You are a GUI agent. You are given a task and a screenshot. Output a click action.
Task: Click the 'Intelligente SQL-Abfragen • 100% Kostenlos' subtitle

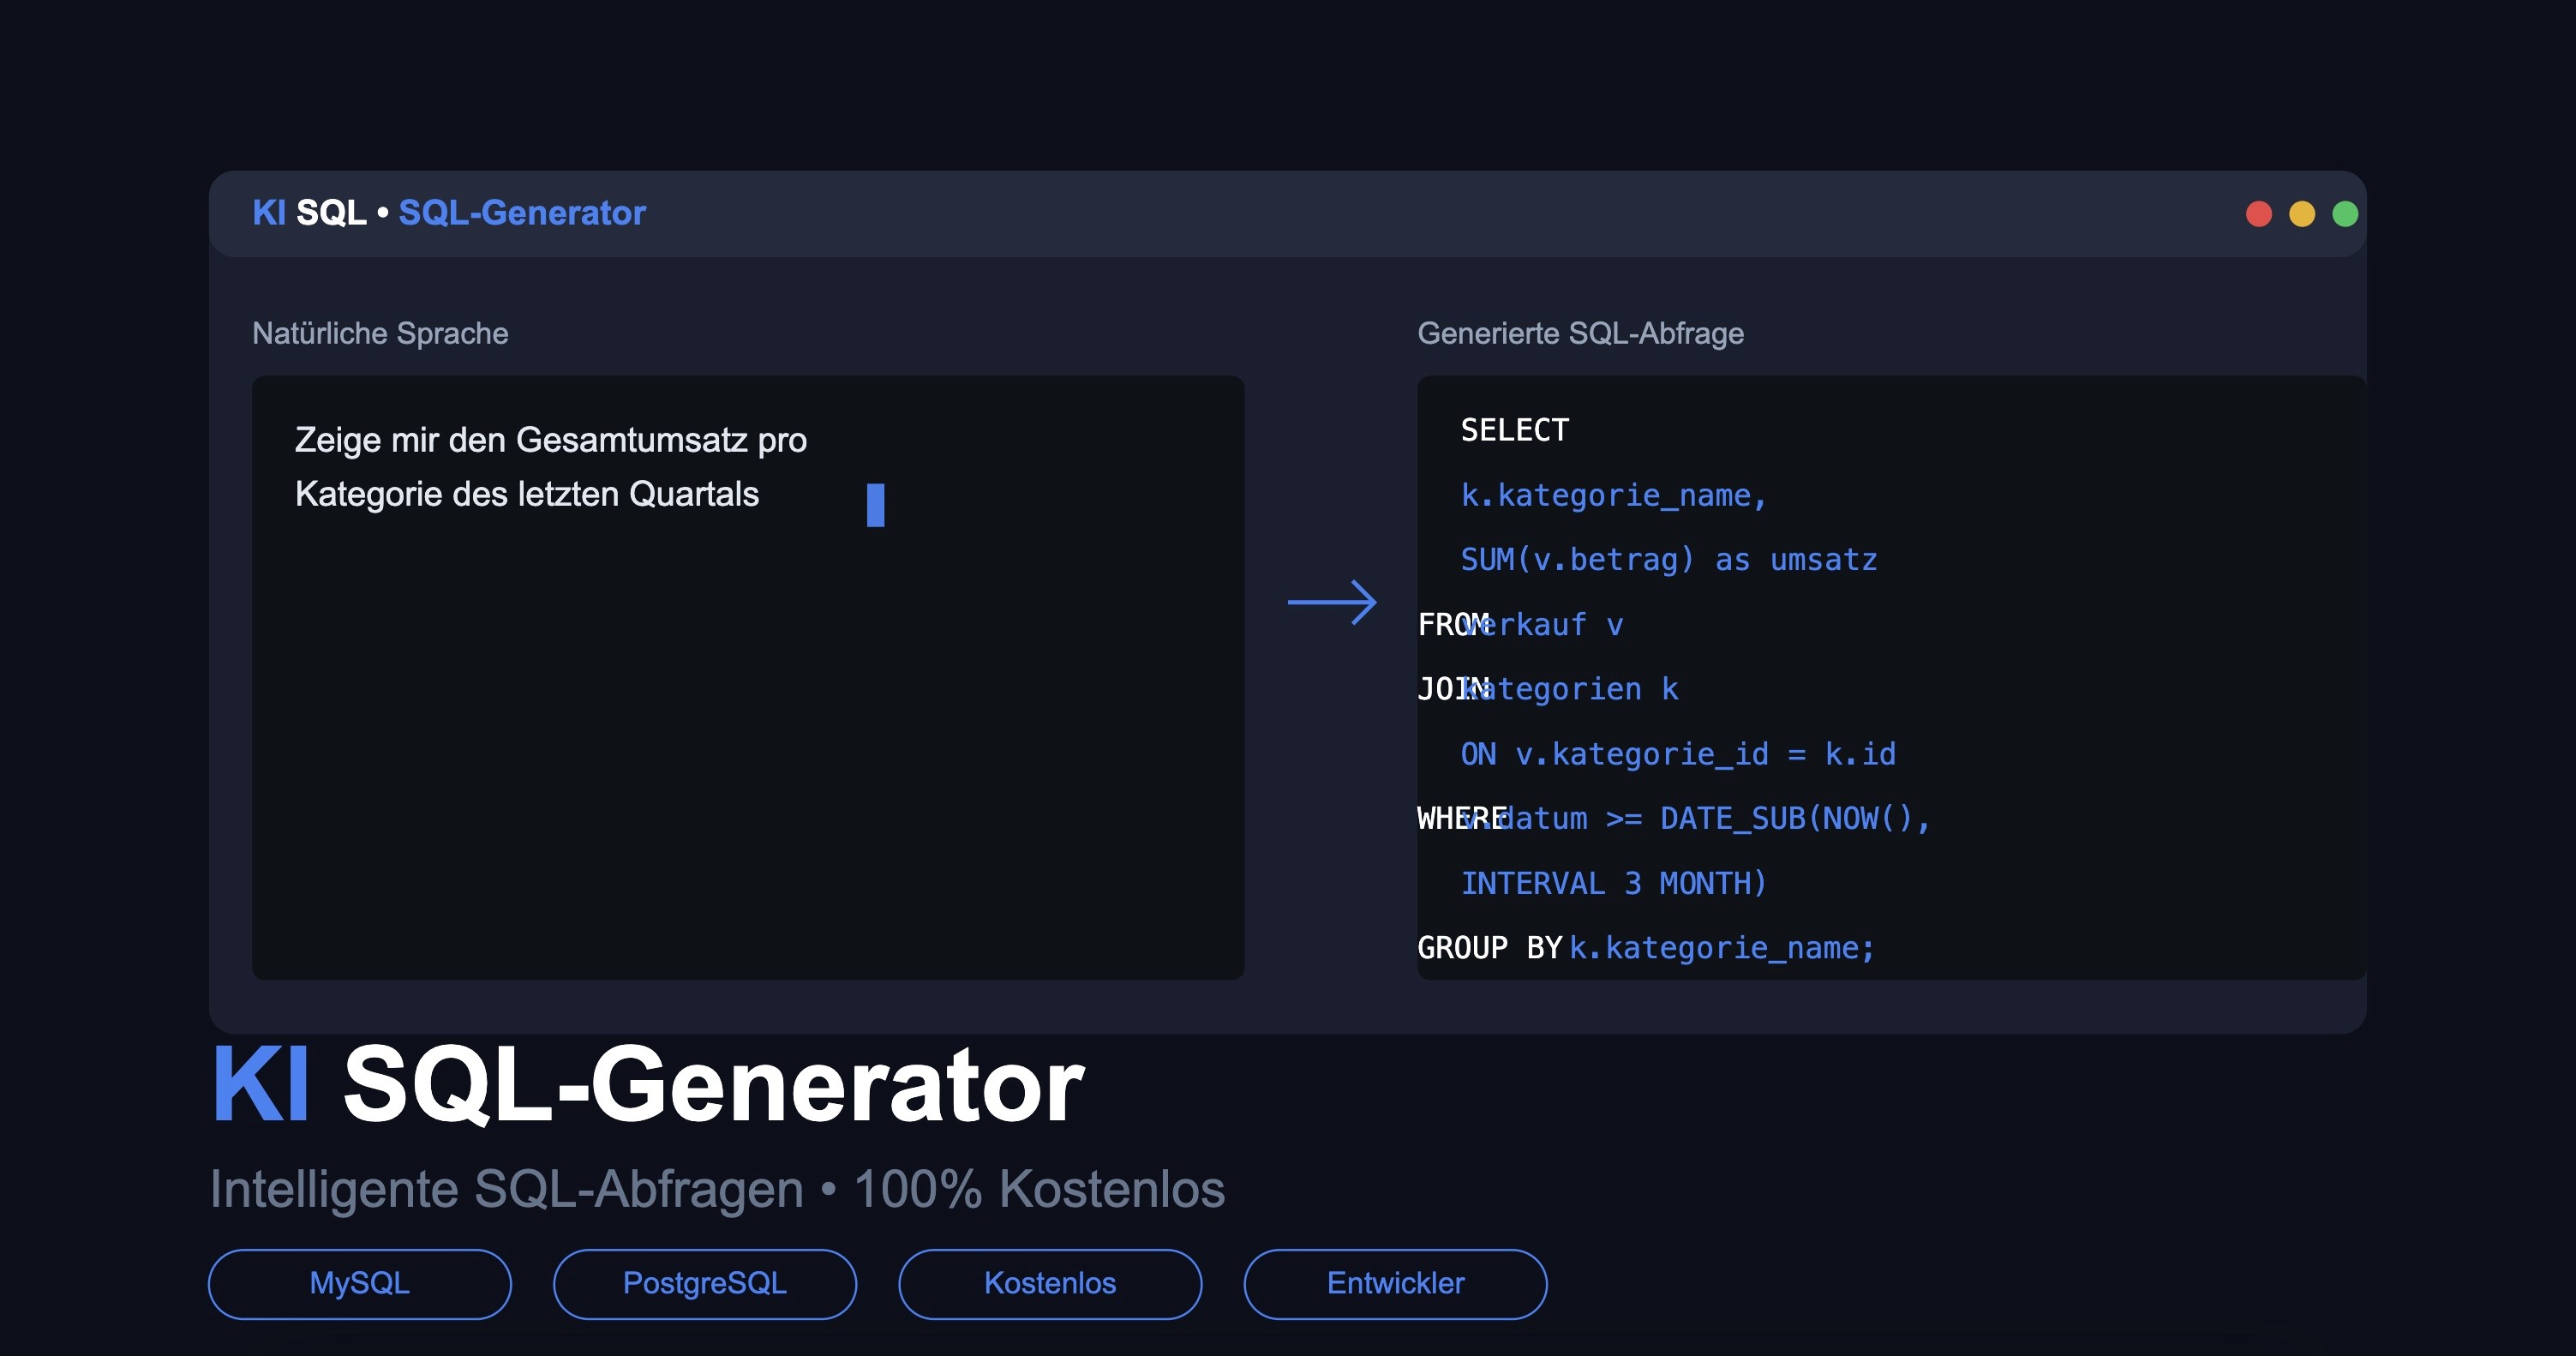(x=717, y=1189)
